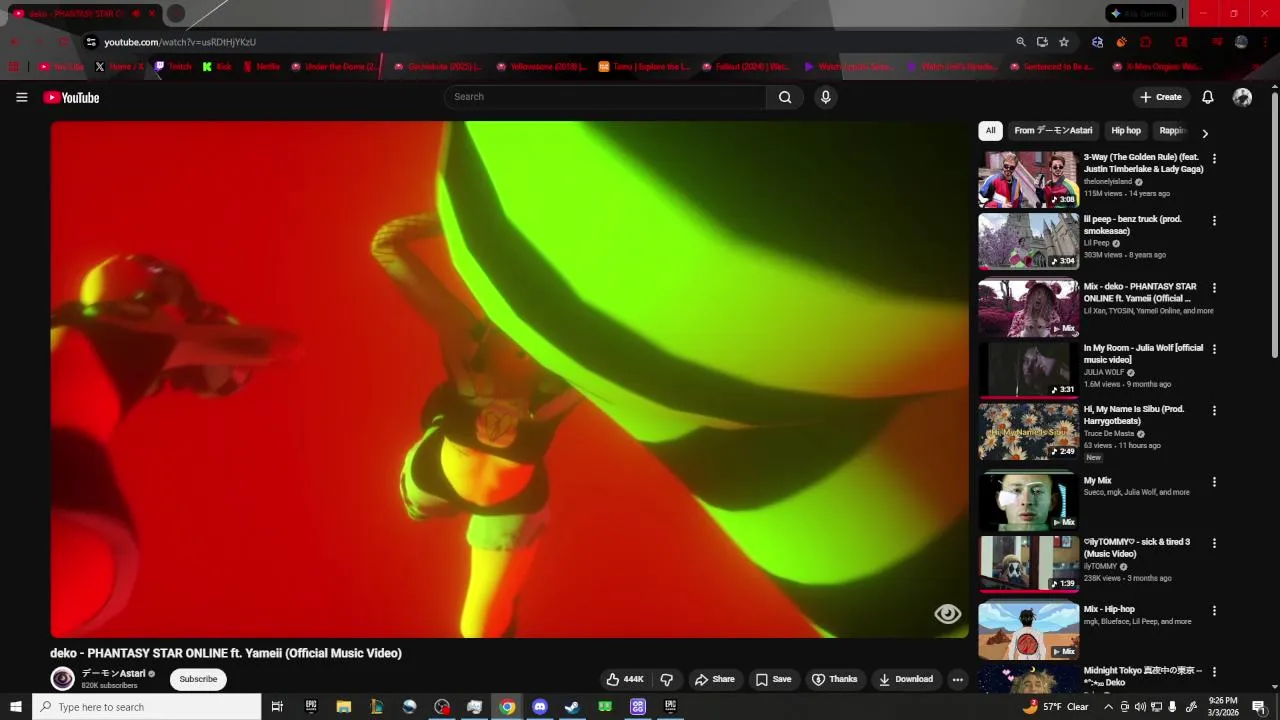Image resolution: width=1280 pixels, height=720 pixels.
Task: Like the video showing 444K
Action: click(x=625, y=679)
